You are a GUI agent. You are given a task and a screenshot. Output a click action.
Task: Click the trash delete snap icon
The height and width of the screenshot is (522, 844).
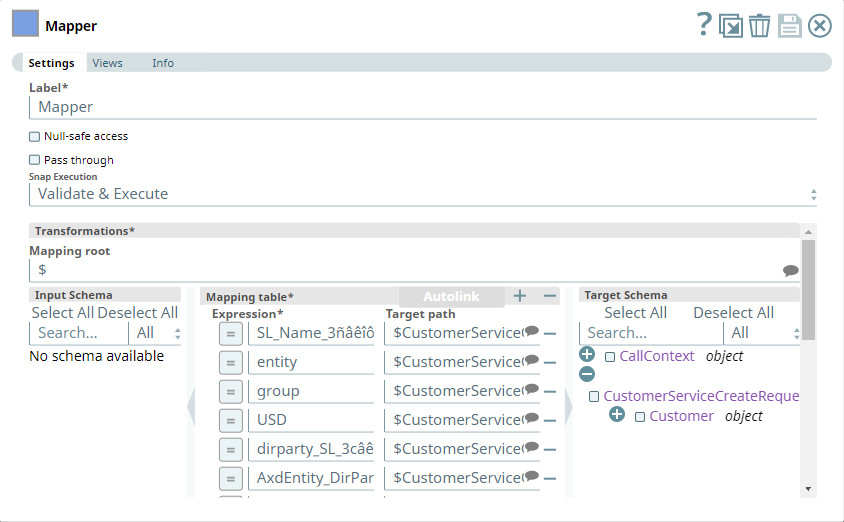(x=760, y=25)
